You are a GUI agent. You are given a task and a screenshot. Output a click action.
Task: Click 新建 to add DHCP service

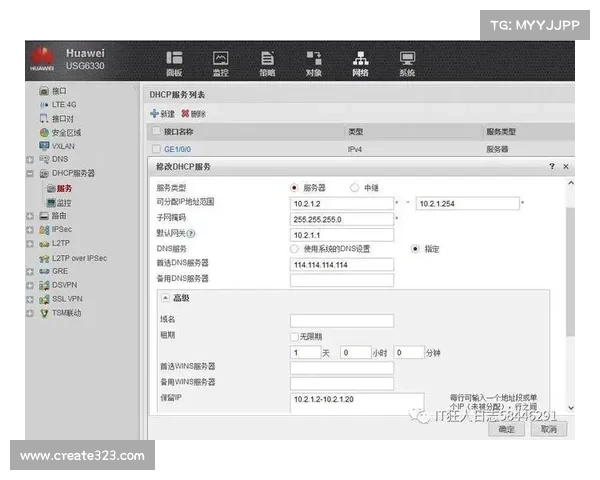163,114
